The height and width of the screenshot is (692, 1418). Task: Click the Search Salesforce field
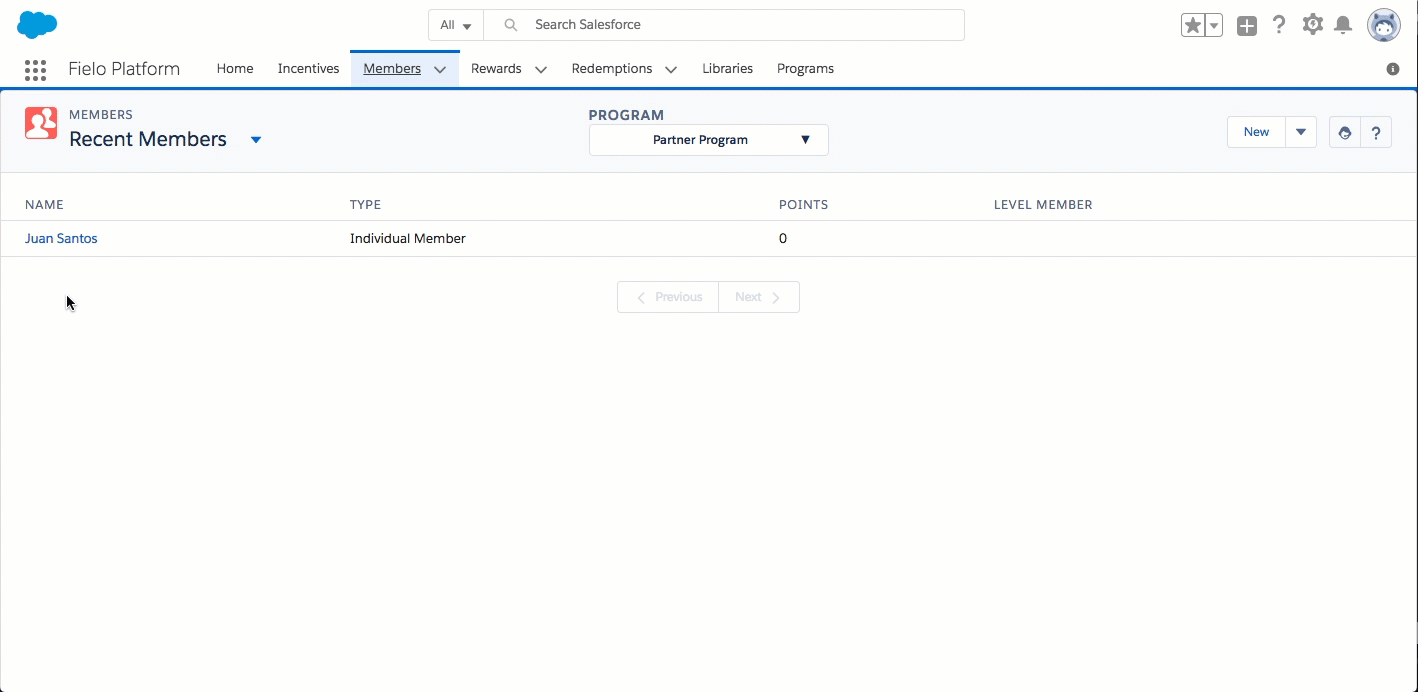724,25
